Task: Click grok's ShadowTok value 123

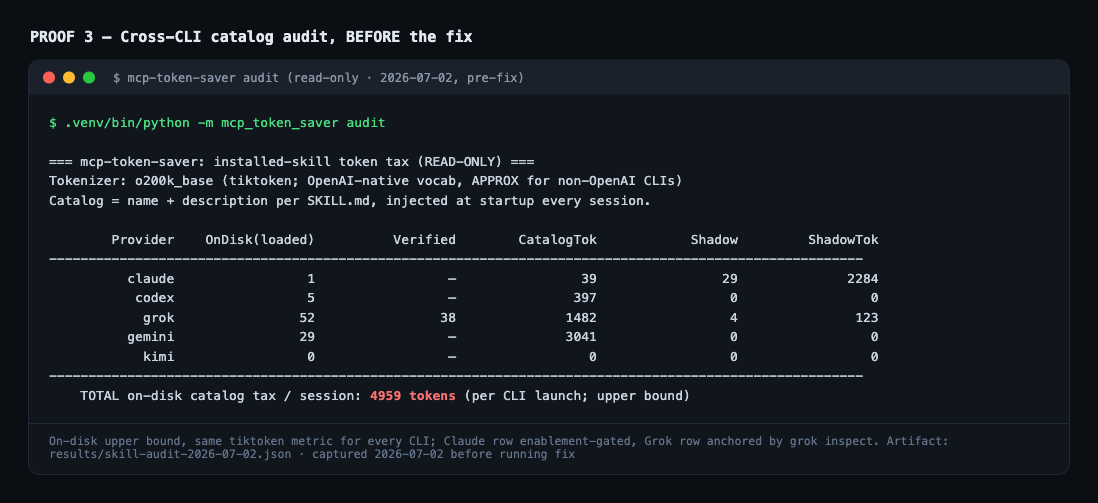Action: (867, 317)
